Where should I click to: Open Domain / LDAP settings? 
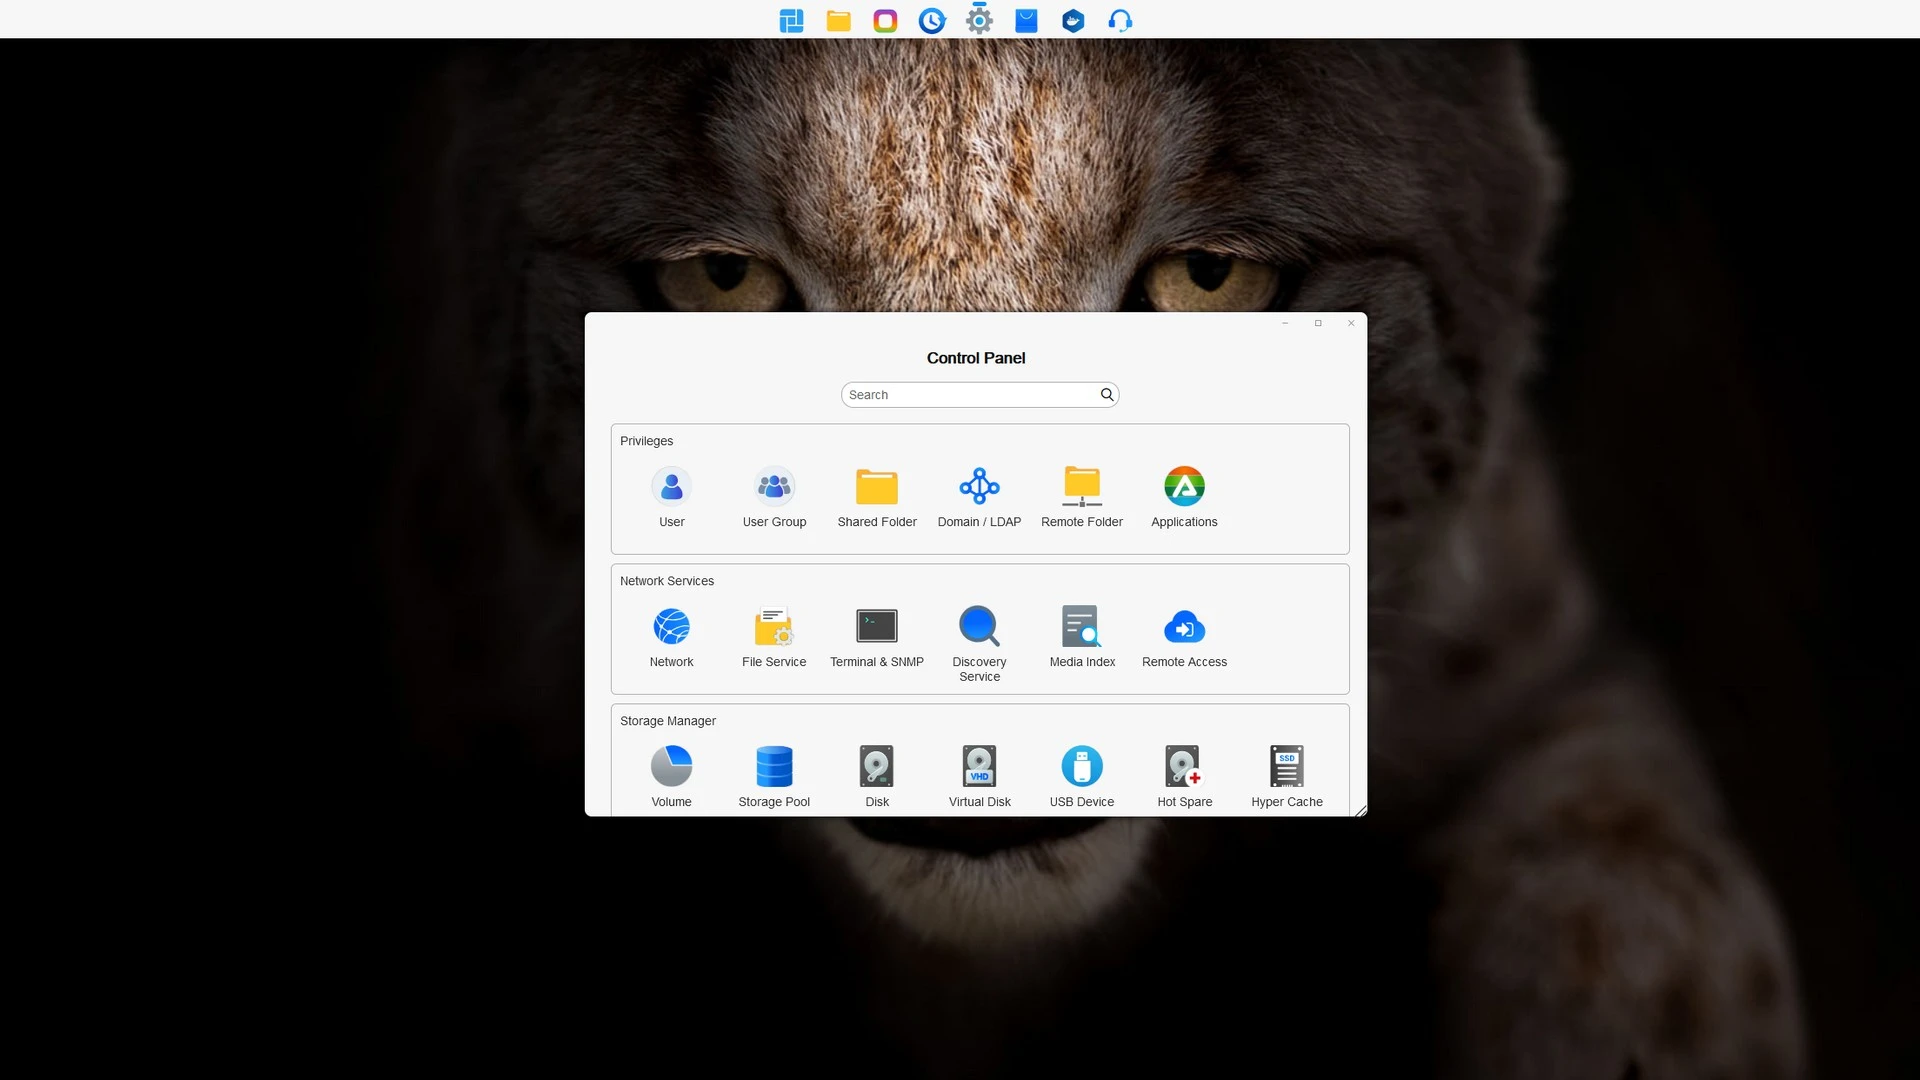tap(979, 487)
